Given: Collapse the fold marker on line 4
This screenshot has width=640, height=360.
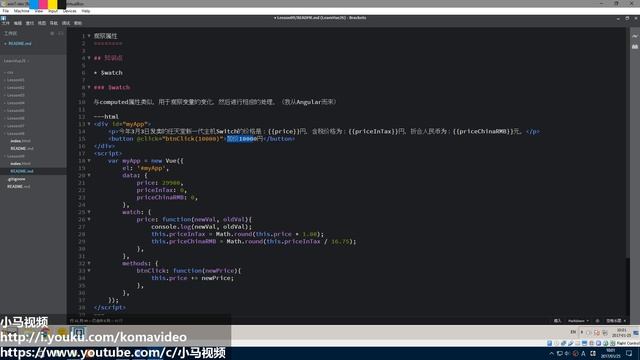Looking at the screenshot, I should coord(89,58).
